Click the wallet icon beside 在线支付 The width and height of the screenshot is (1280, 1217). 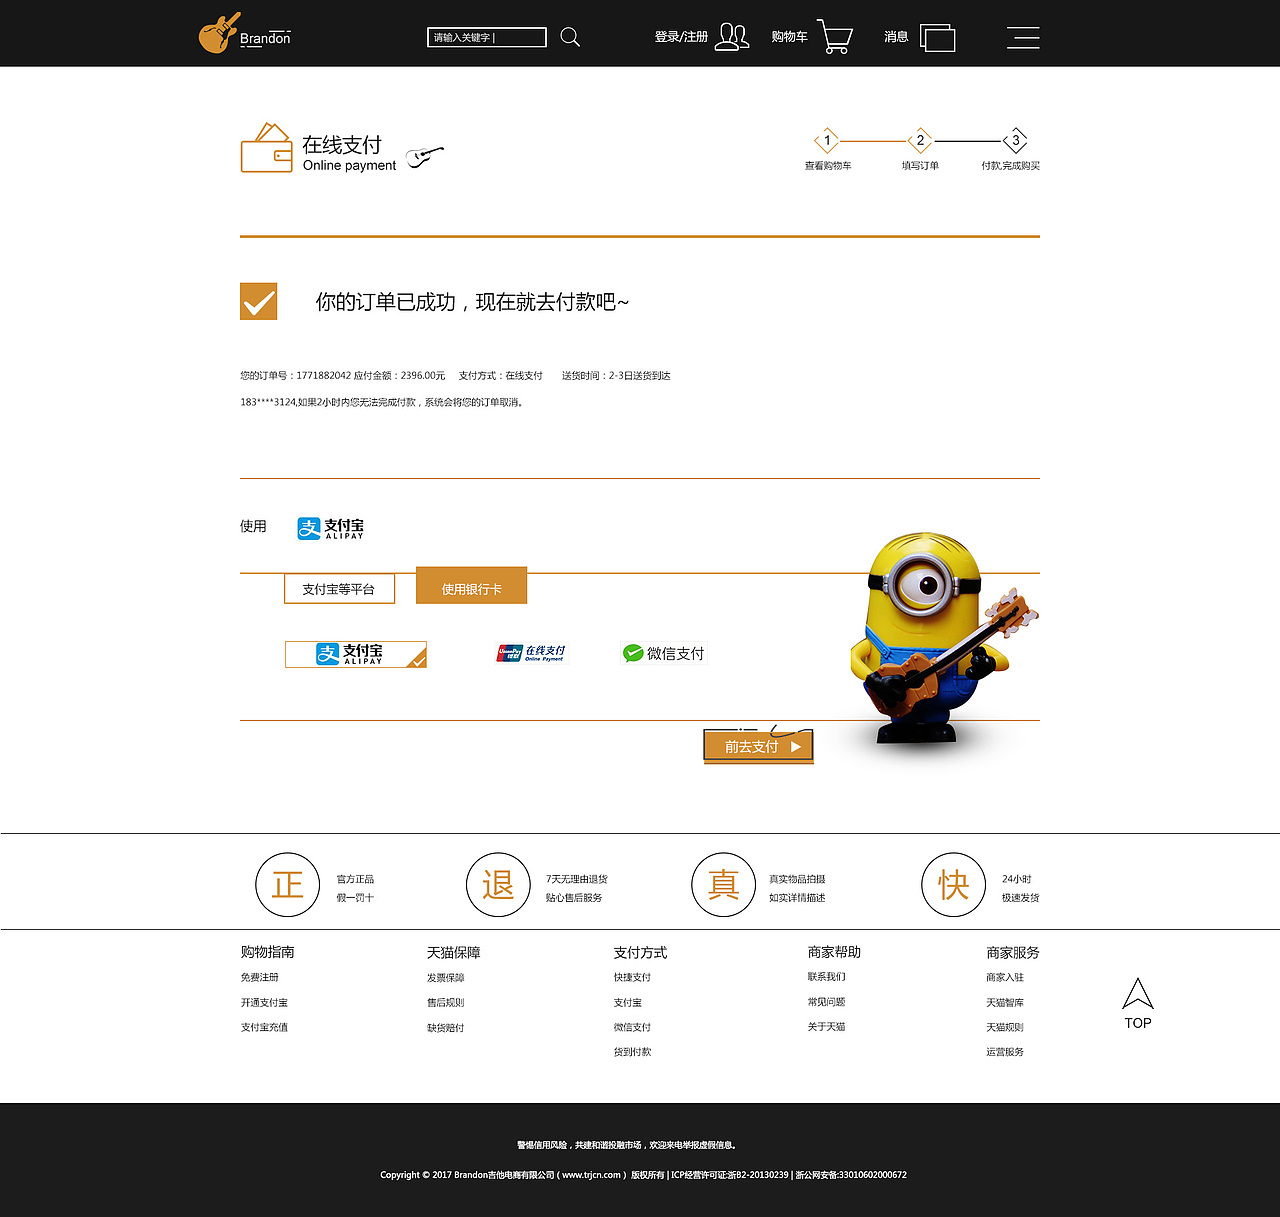(x=266, y=148)
